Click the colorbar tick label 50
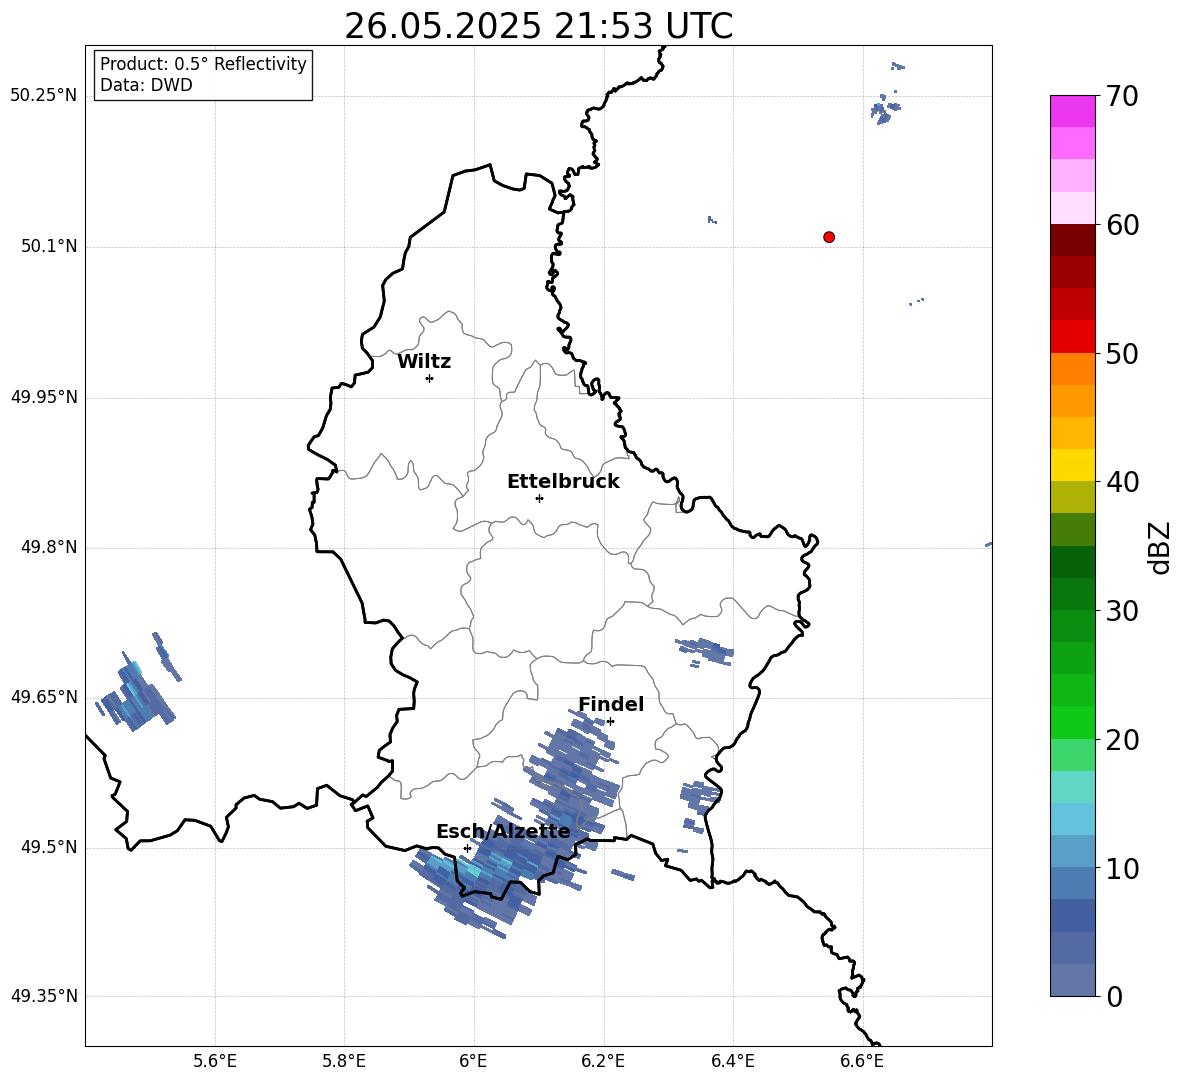Viewport: 1184px width, 1081px height. [1122, 353]
